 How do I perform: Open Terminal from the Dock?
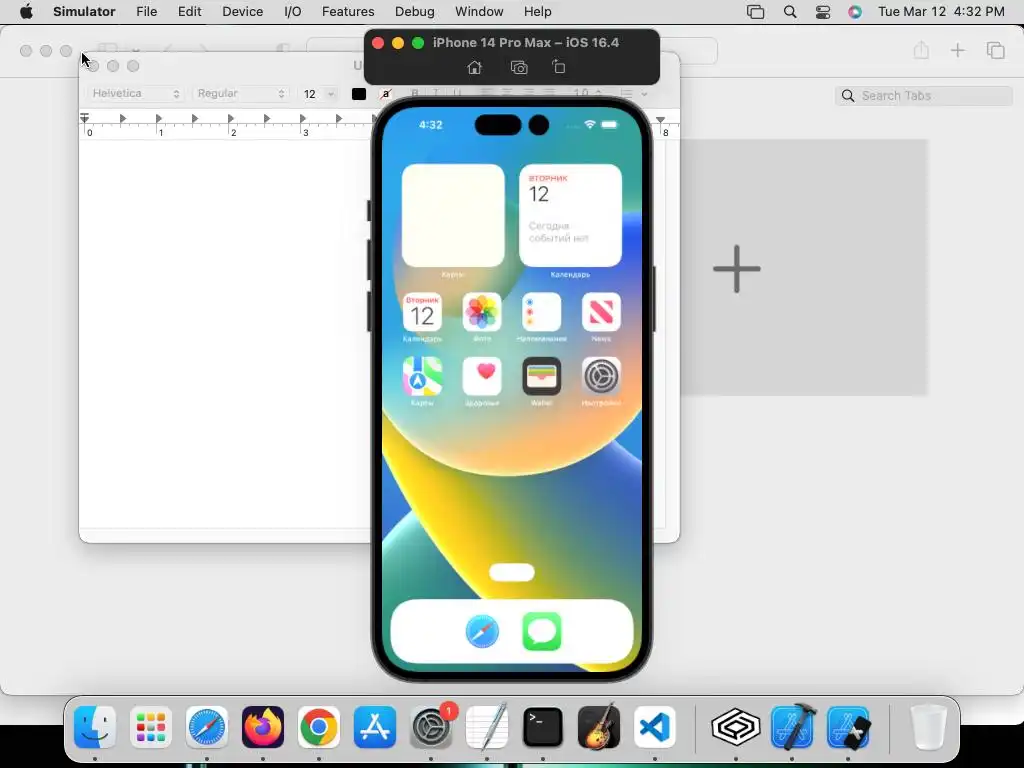click(543, 727)
